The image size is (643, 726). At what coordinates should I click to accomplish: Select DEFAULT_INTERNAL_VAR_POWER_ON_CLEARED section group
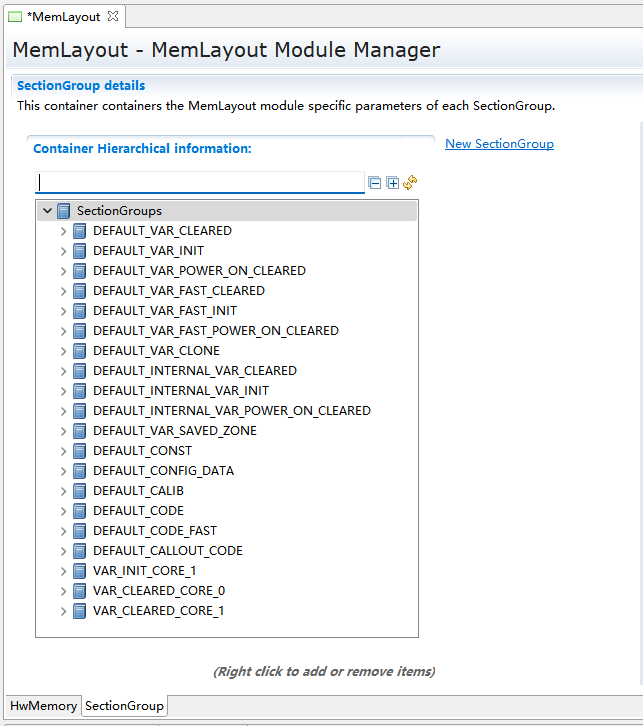(231, 411)
